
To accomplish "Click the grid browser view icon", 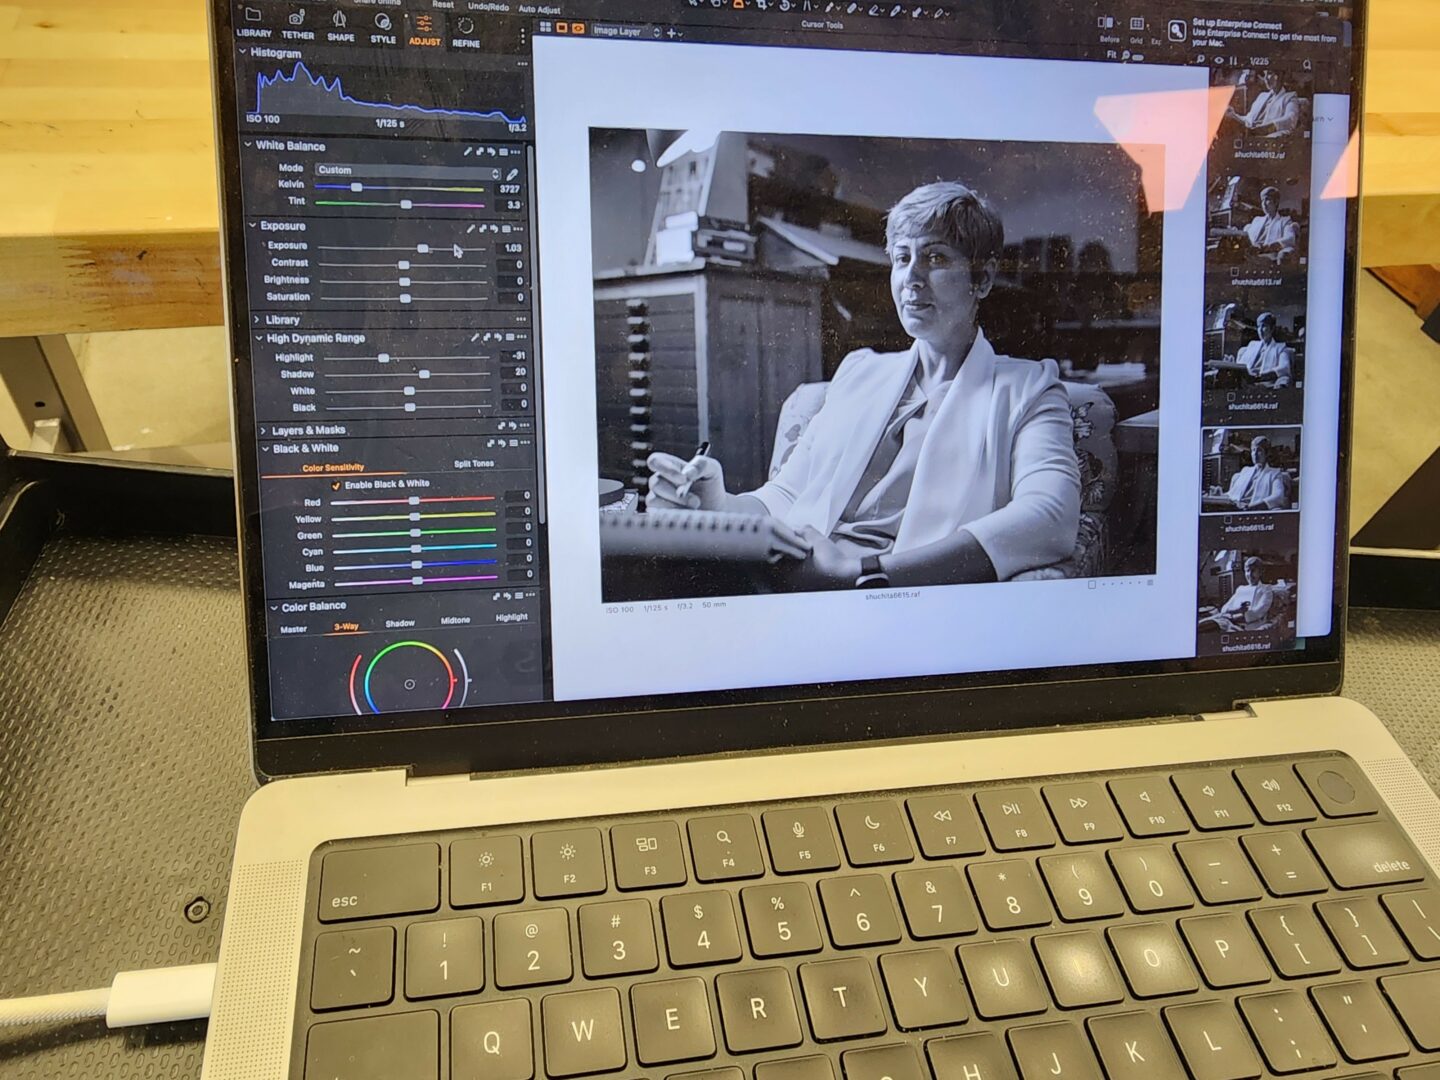I will tap(546, 28).
